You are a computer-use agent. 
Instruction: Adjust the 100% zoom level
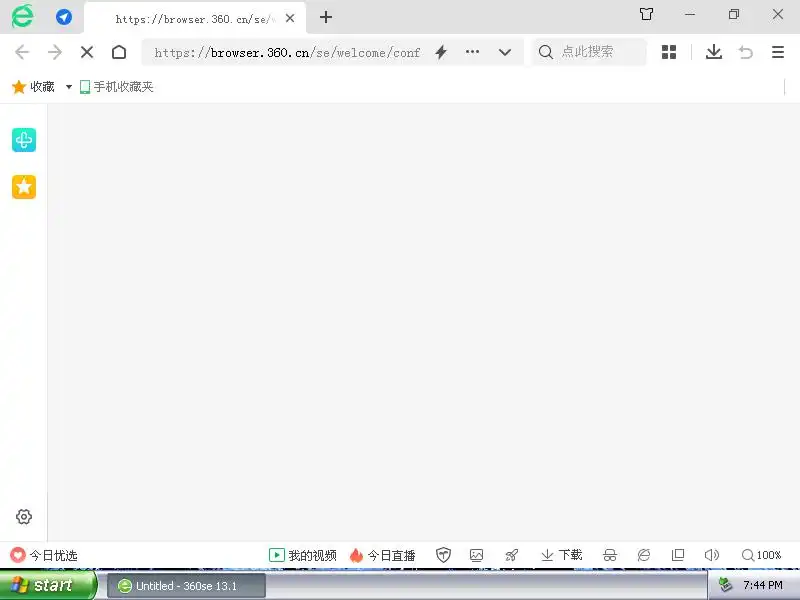point(762,555)
